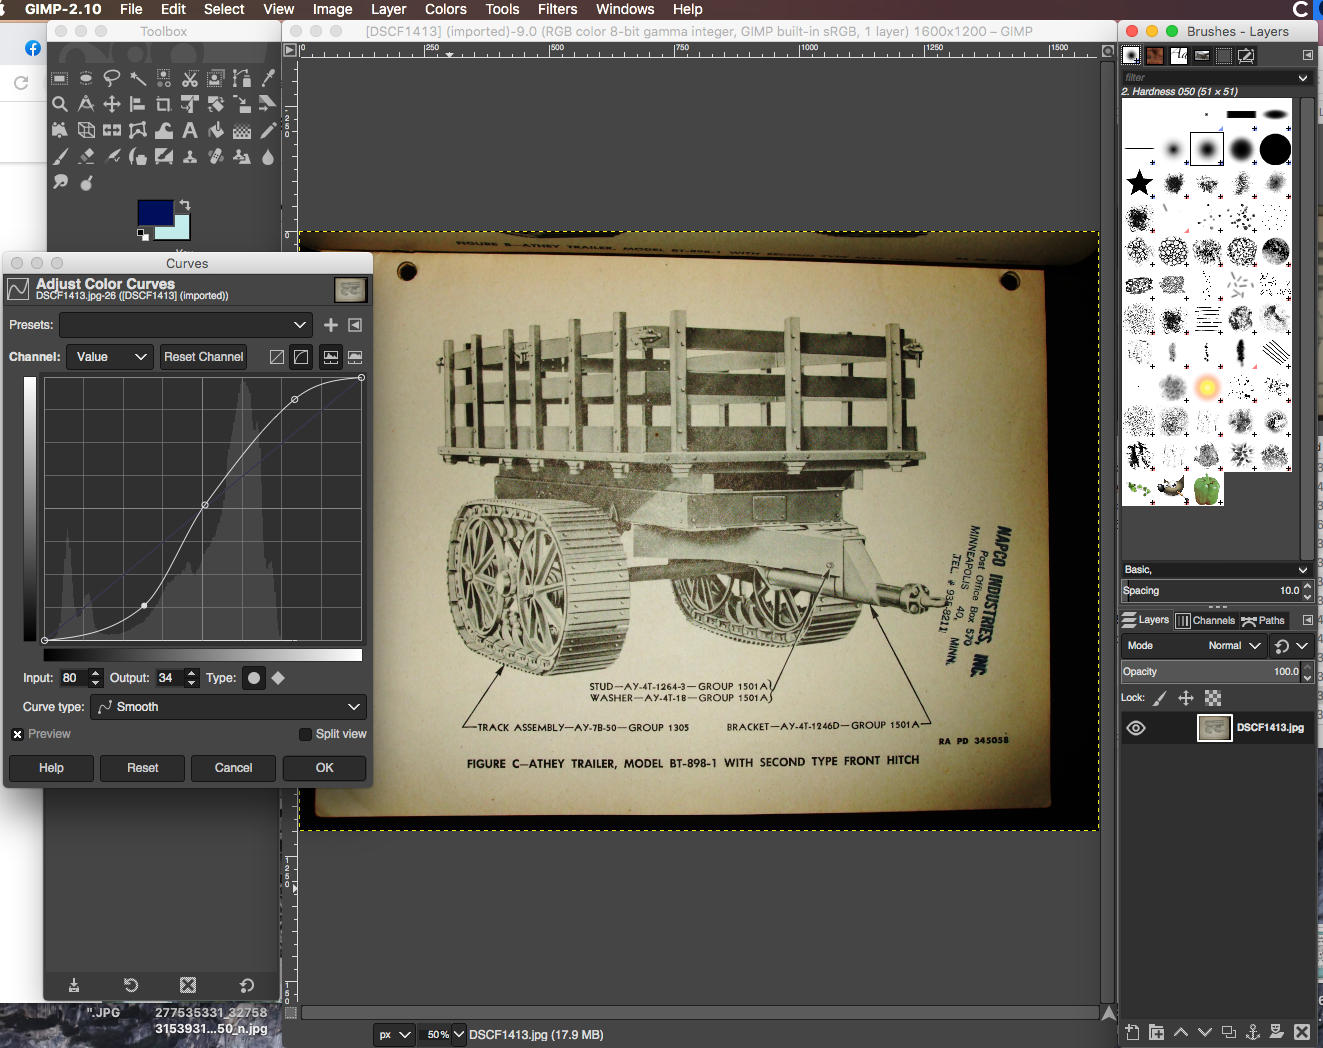Click the Curves preset add plus icon
The image size is (1323, 1048).
click(x=331, y=325)
